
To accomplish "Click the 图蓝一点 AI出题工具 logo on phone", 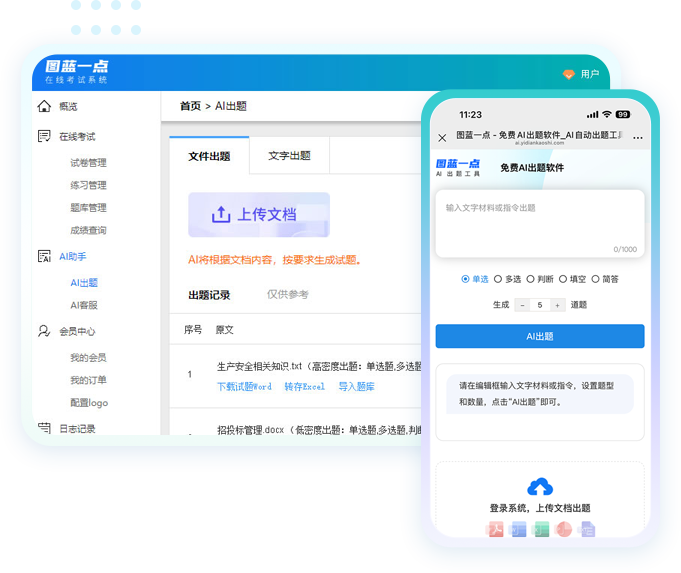I will [x=458, y=167].
